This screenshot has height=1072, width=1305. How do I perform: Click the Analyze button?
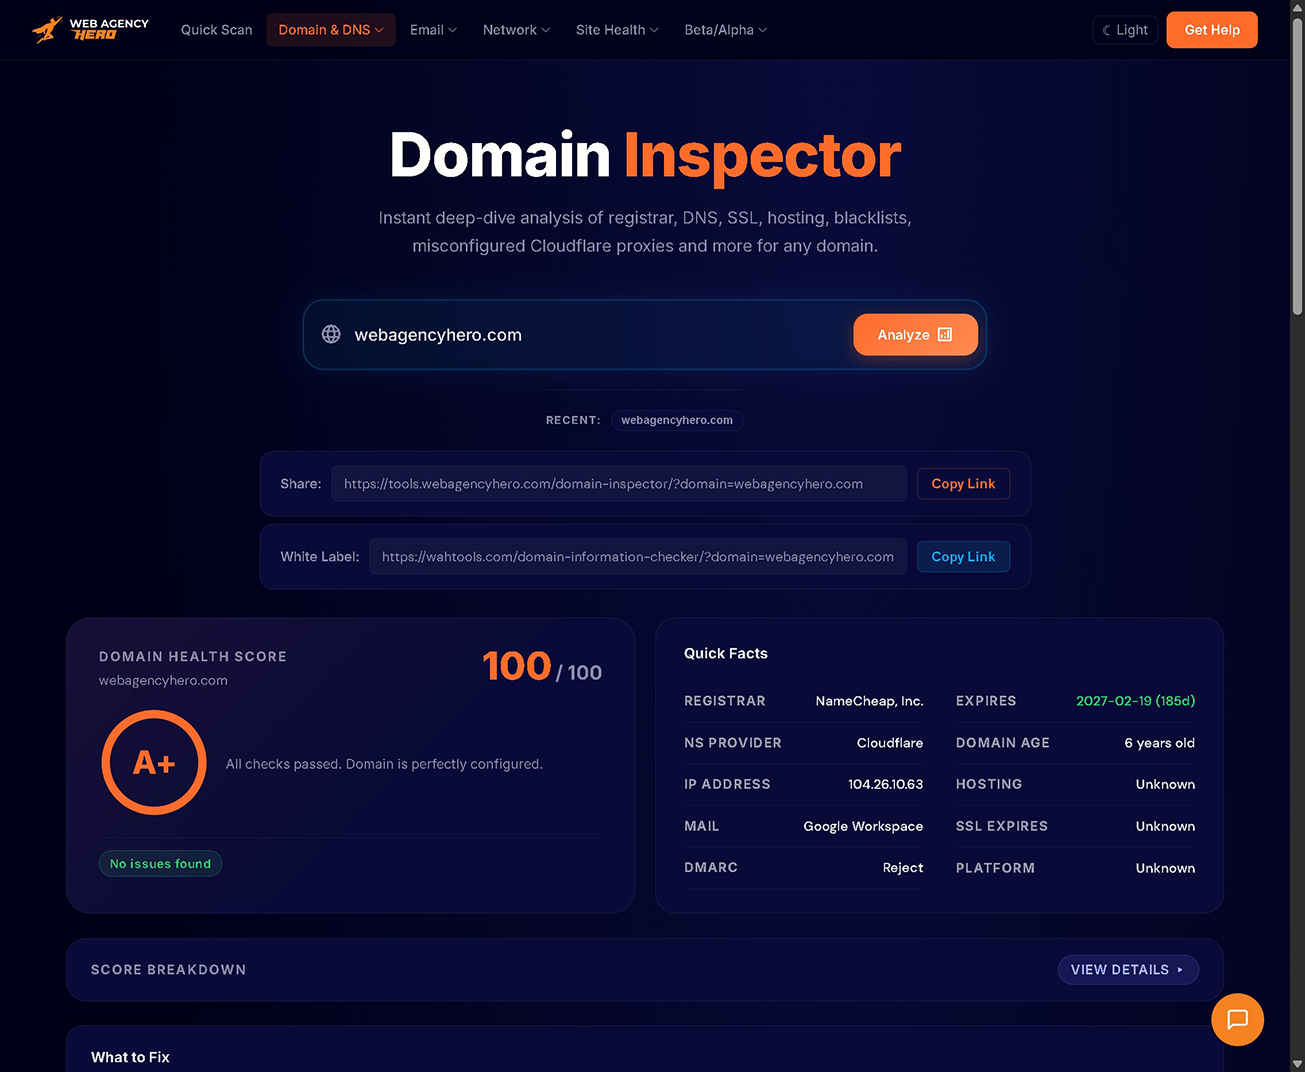(x=915, y=334)
